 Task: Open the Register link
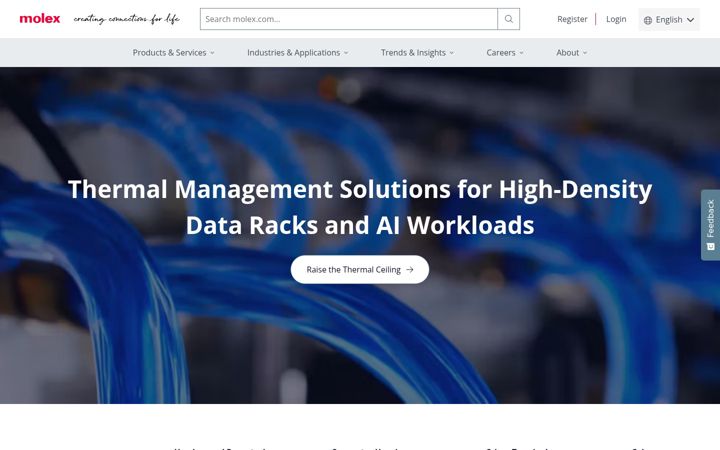click(572, 19)
